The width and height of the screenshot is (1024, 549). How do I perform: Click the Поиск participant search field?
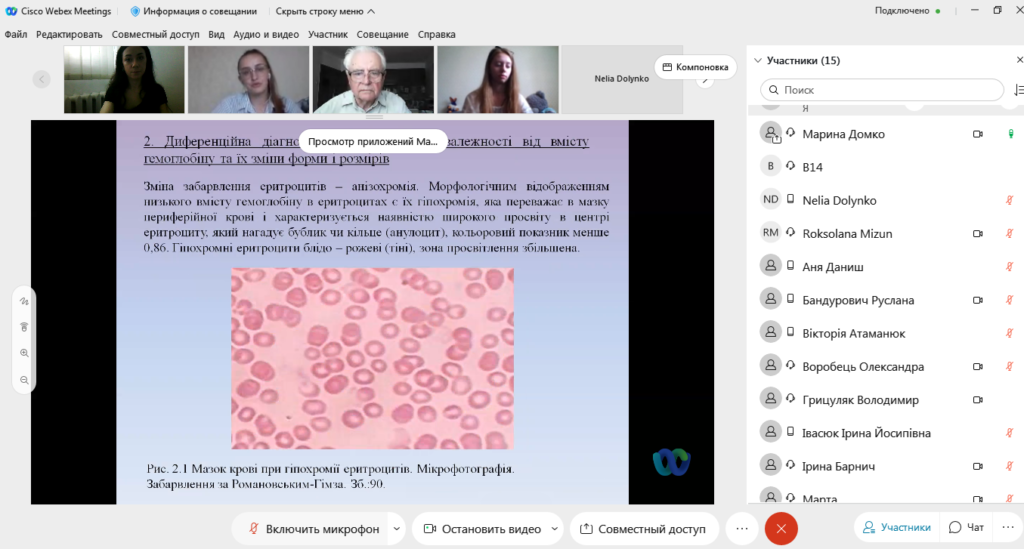pos(882,90)
